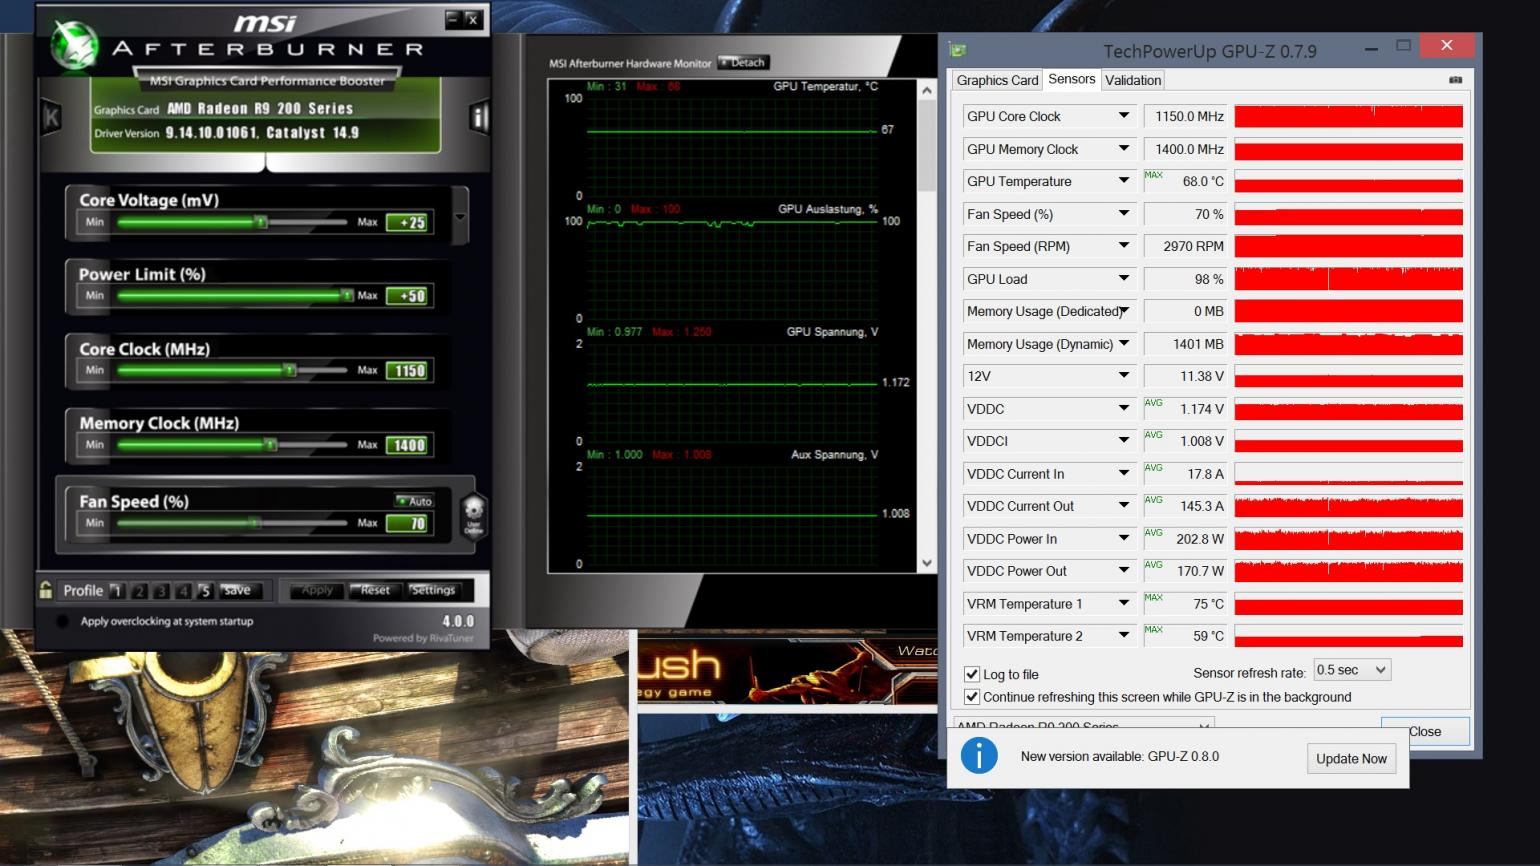Toggle fan speed Auto mode
Screen dimensions: 1540x866
[x=414, y=501]
